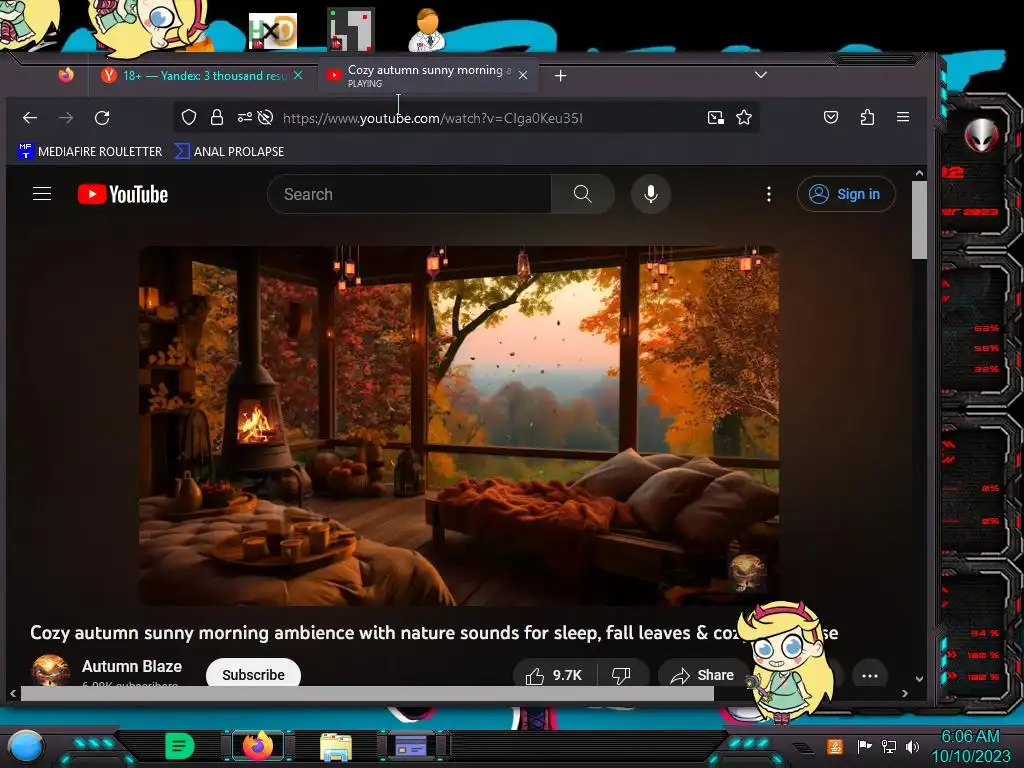Share the video using the Share button
The image size is (1024, 768).
tap(703, 675)
